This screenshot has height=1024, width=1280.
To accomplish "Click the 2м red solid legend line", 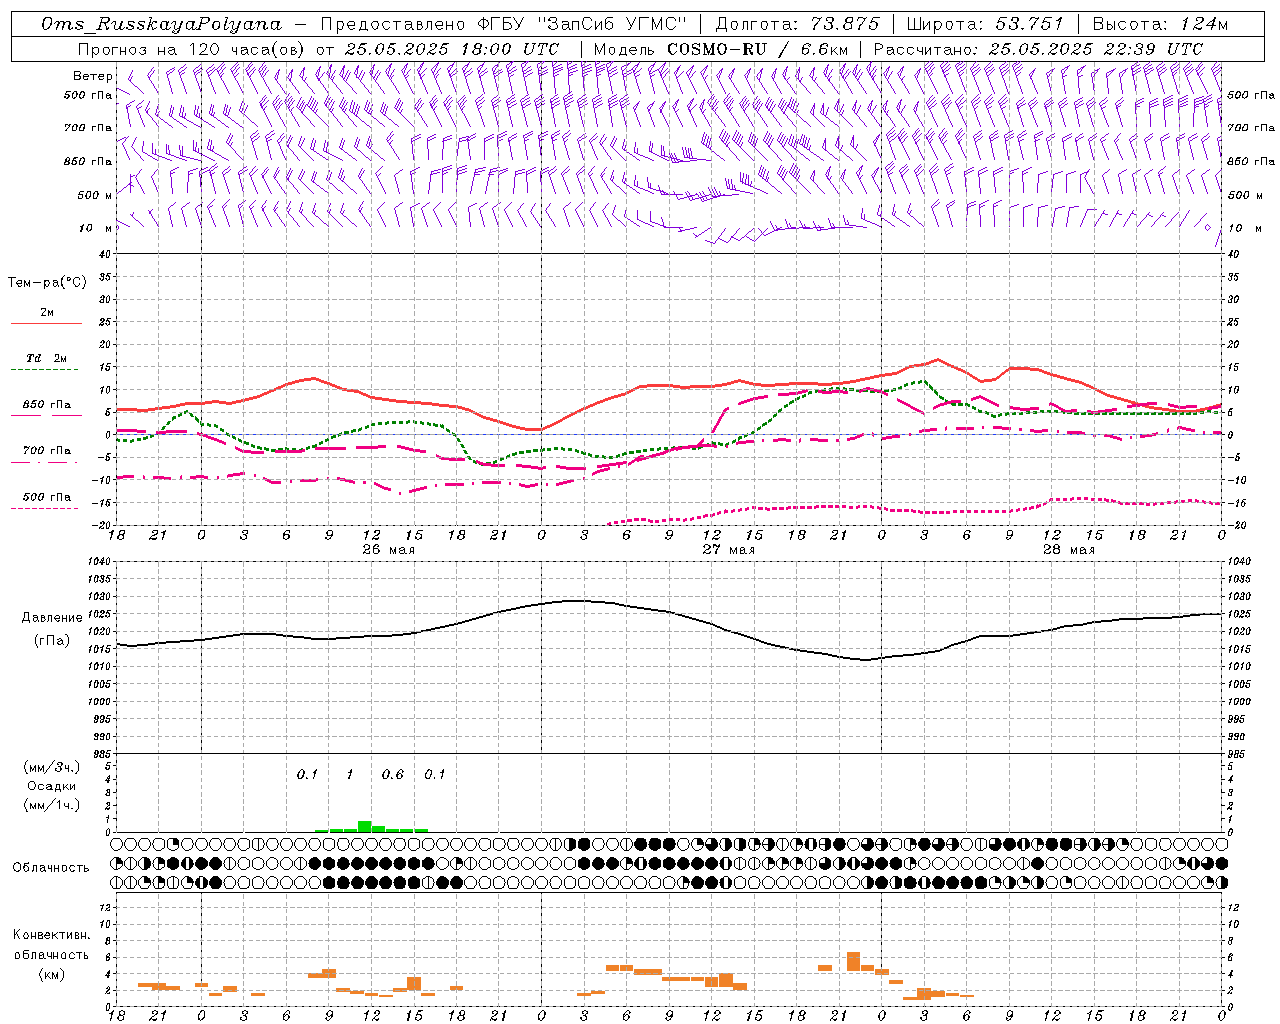I will (x=46, y=323).
